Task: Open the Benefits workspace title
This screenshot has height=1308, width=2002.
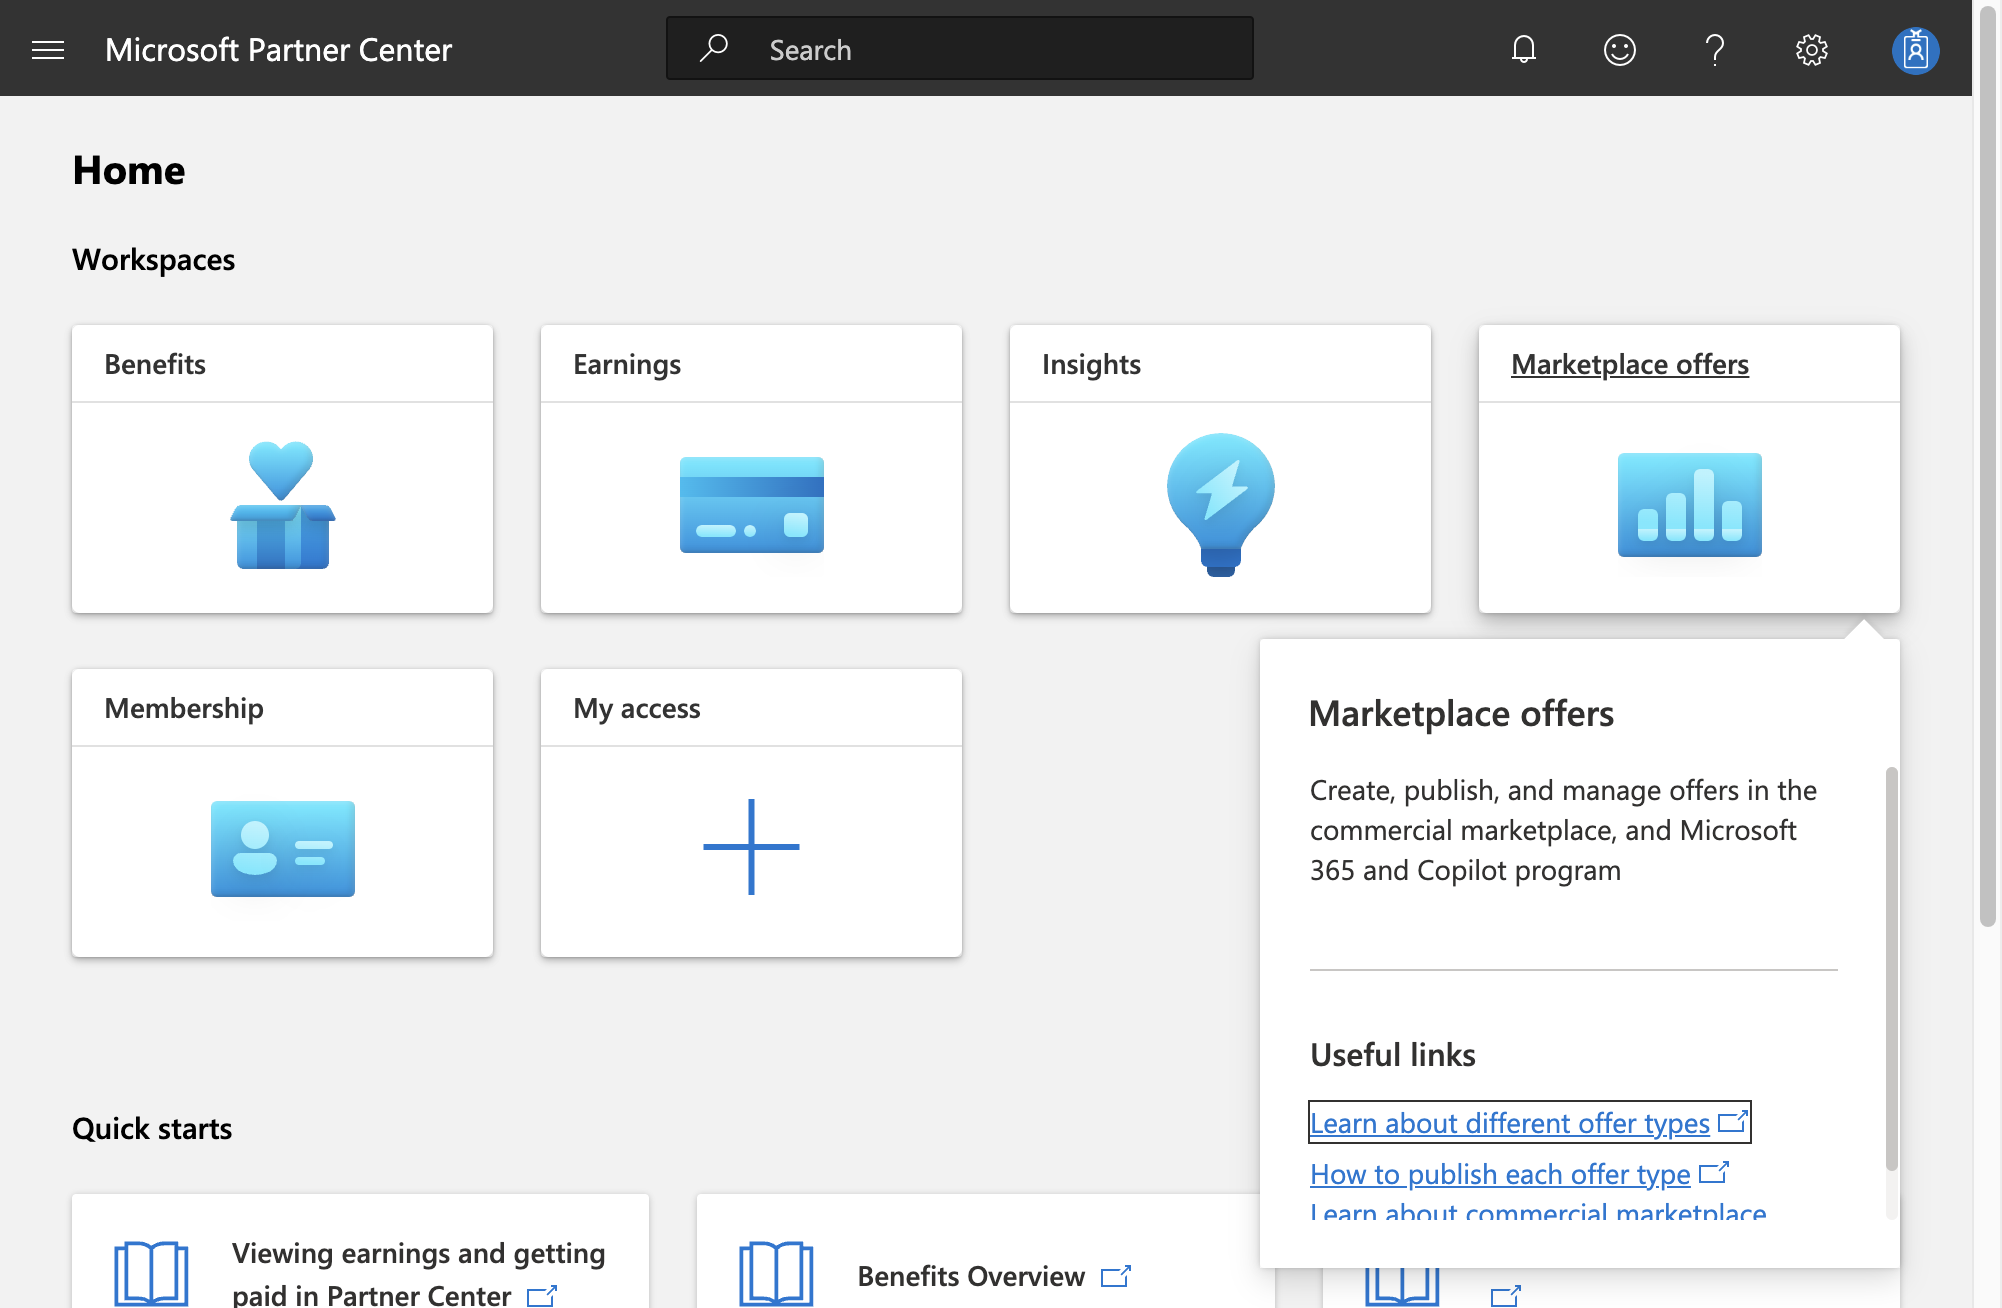Action: pyautogui.click(x=155, y=364)
